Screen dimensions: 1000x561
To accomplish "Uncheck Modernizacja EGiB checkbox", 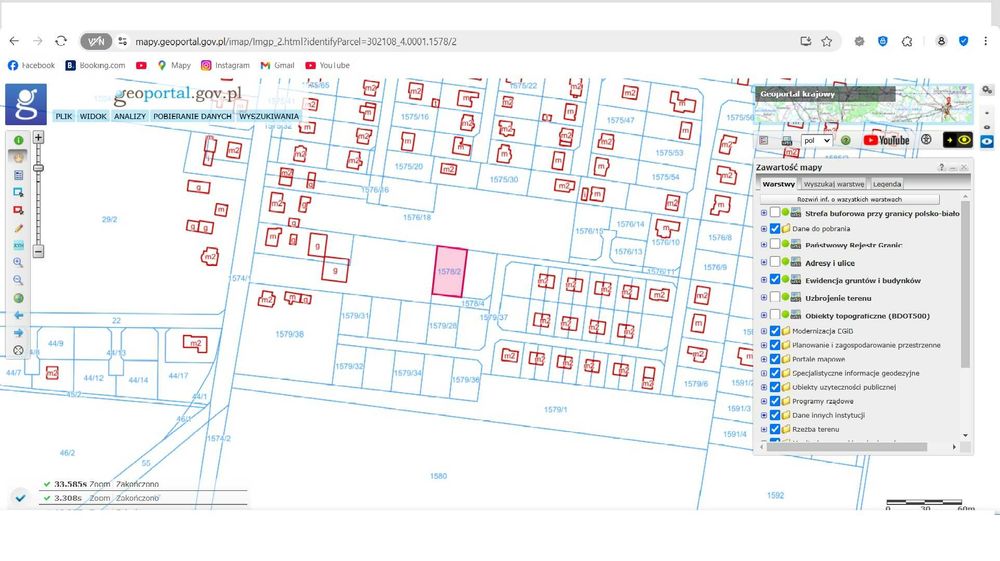I will [775, 331].
